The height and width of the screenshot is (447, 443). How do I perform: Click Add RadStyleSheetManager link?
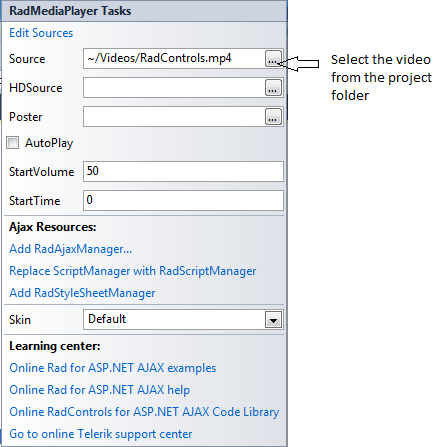[x=82, y=293]
